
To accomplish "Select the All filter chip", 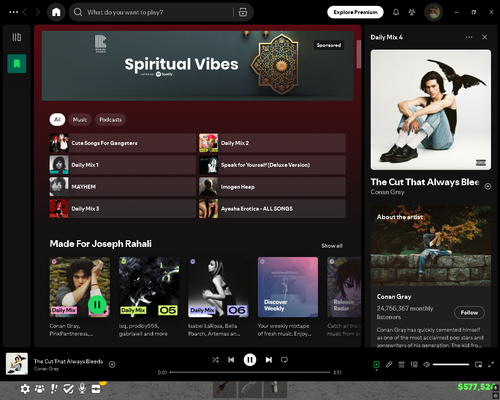I will (57, 119).
